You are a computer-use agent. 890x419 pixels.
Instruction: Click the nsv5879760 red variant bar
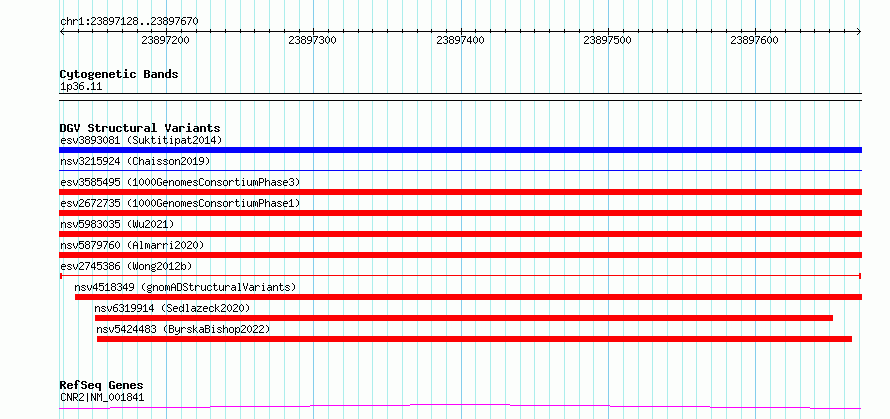click(x=460, y=255)
